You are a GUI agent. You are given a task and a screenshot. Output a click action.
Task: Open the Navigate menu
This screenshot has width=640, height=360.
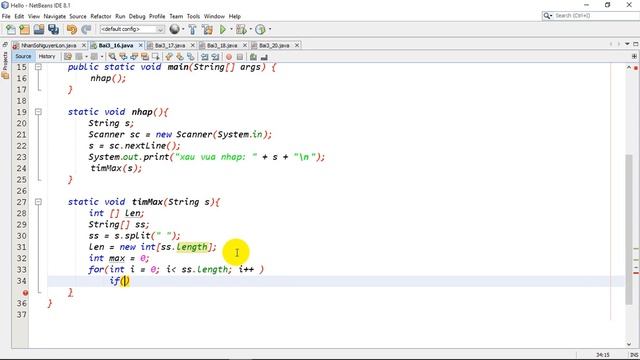[55, 16]
